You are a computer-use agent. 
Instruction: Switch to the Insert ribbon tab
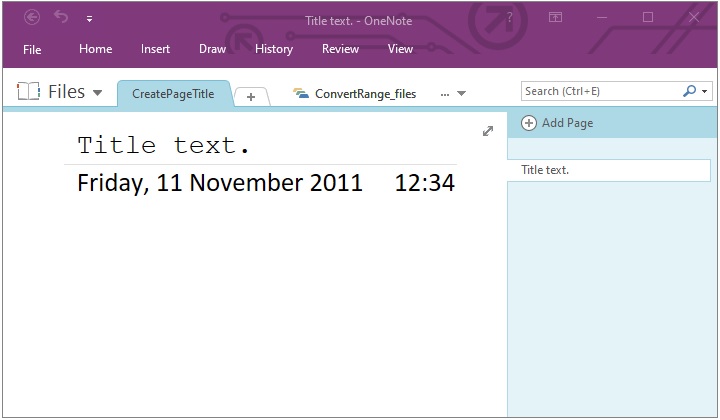click(x=155, y=49)
